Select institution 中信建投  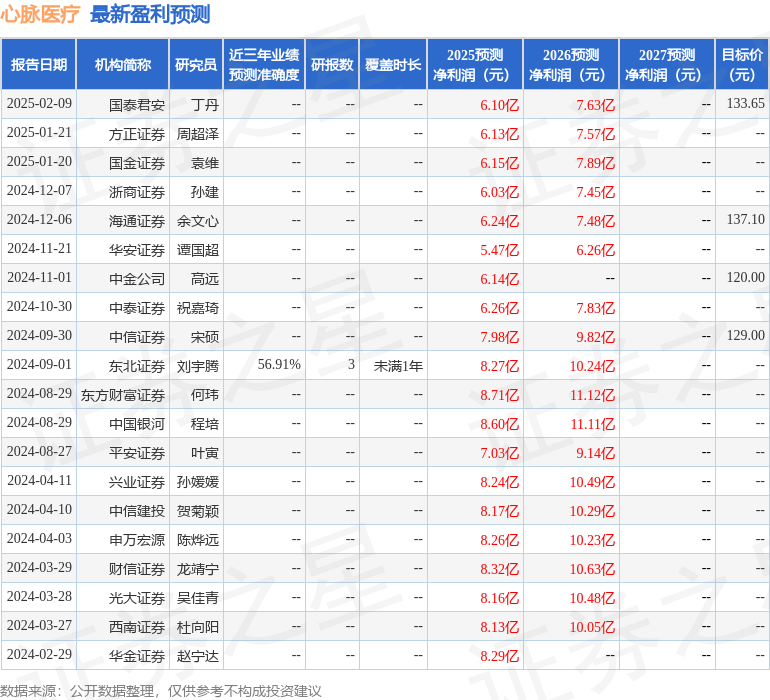click(x=137, y=511)
